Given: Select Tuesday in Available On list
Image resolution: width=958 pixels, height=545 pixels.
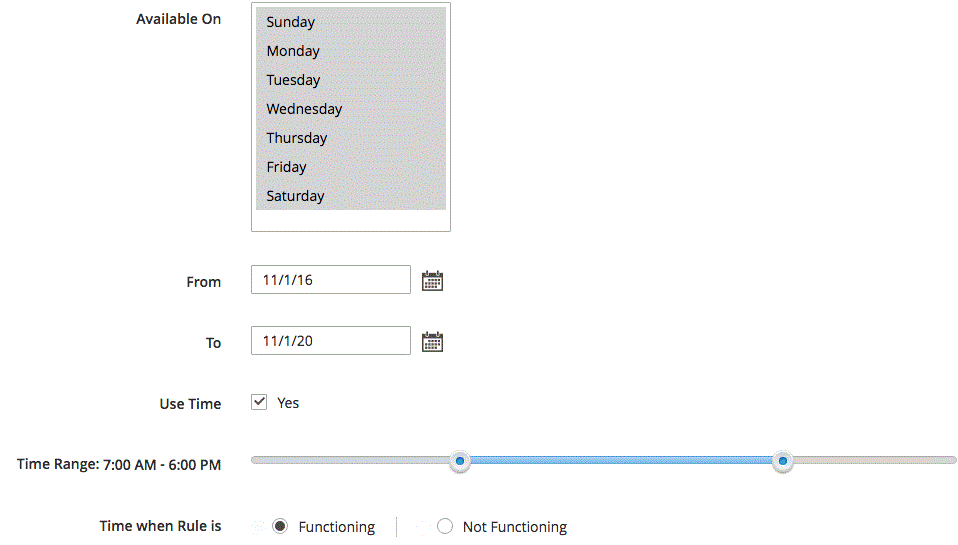Looking at the screenshot, I should coord(351,80).
